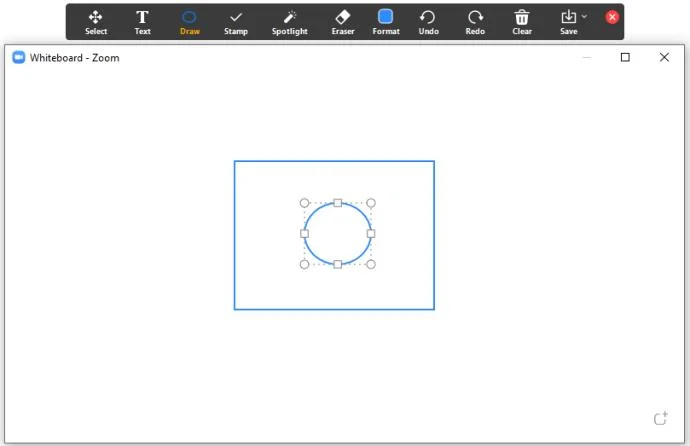Pick the Stamp checkmark tool

[x=236, y=22]
